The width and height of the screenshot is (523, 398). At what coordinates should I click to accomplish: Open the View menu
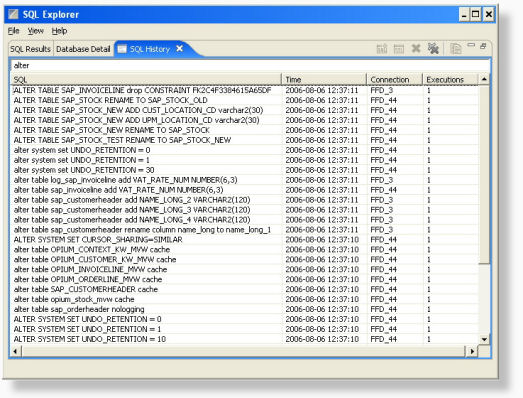click(x=36, y=31)
